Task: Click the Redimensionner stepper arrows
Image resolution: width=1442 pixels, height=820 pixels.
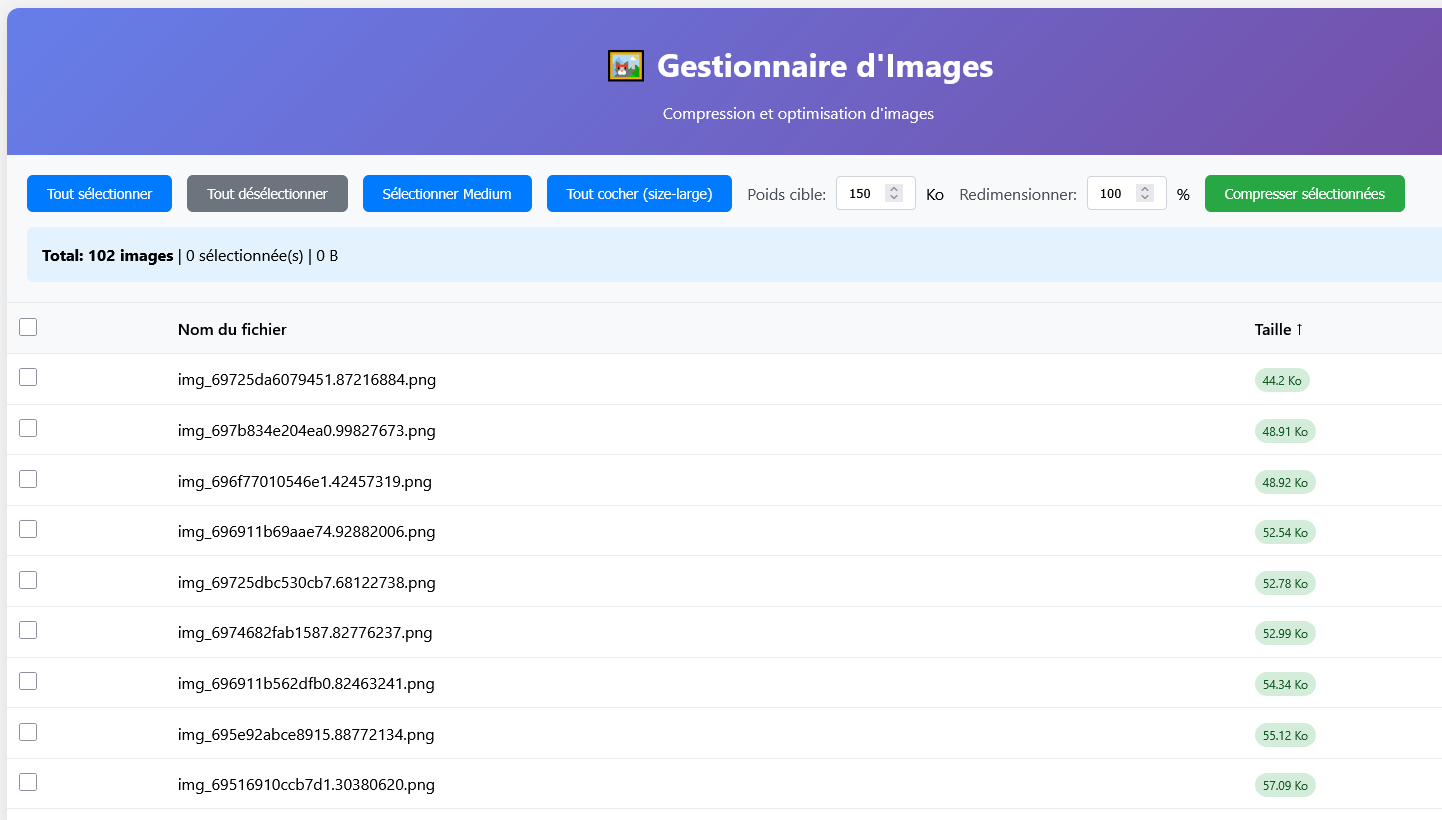Action: tap(1145, 194)
